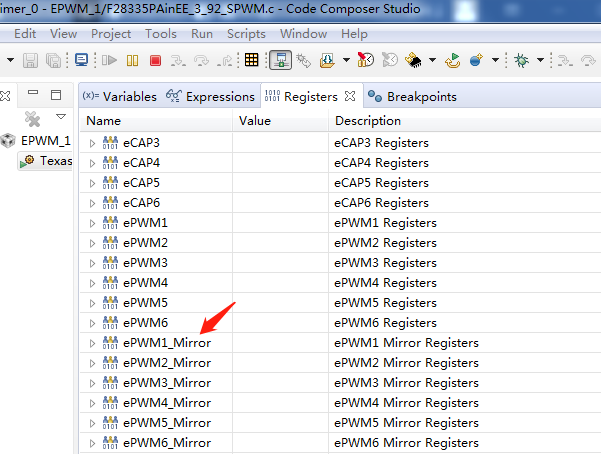This screenshot has width=601, height=454.
Task: Close the Registers tab
Action: pyautogui.click(x=350, y=96)
